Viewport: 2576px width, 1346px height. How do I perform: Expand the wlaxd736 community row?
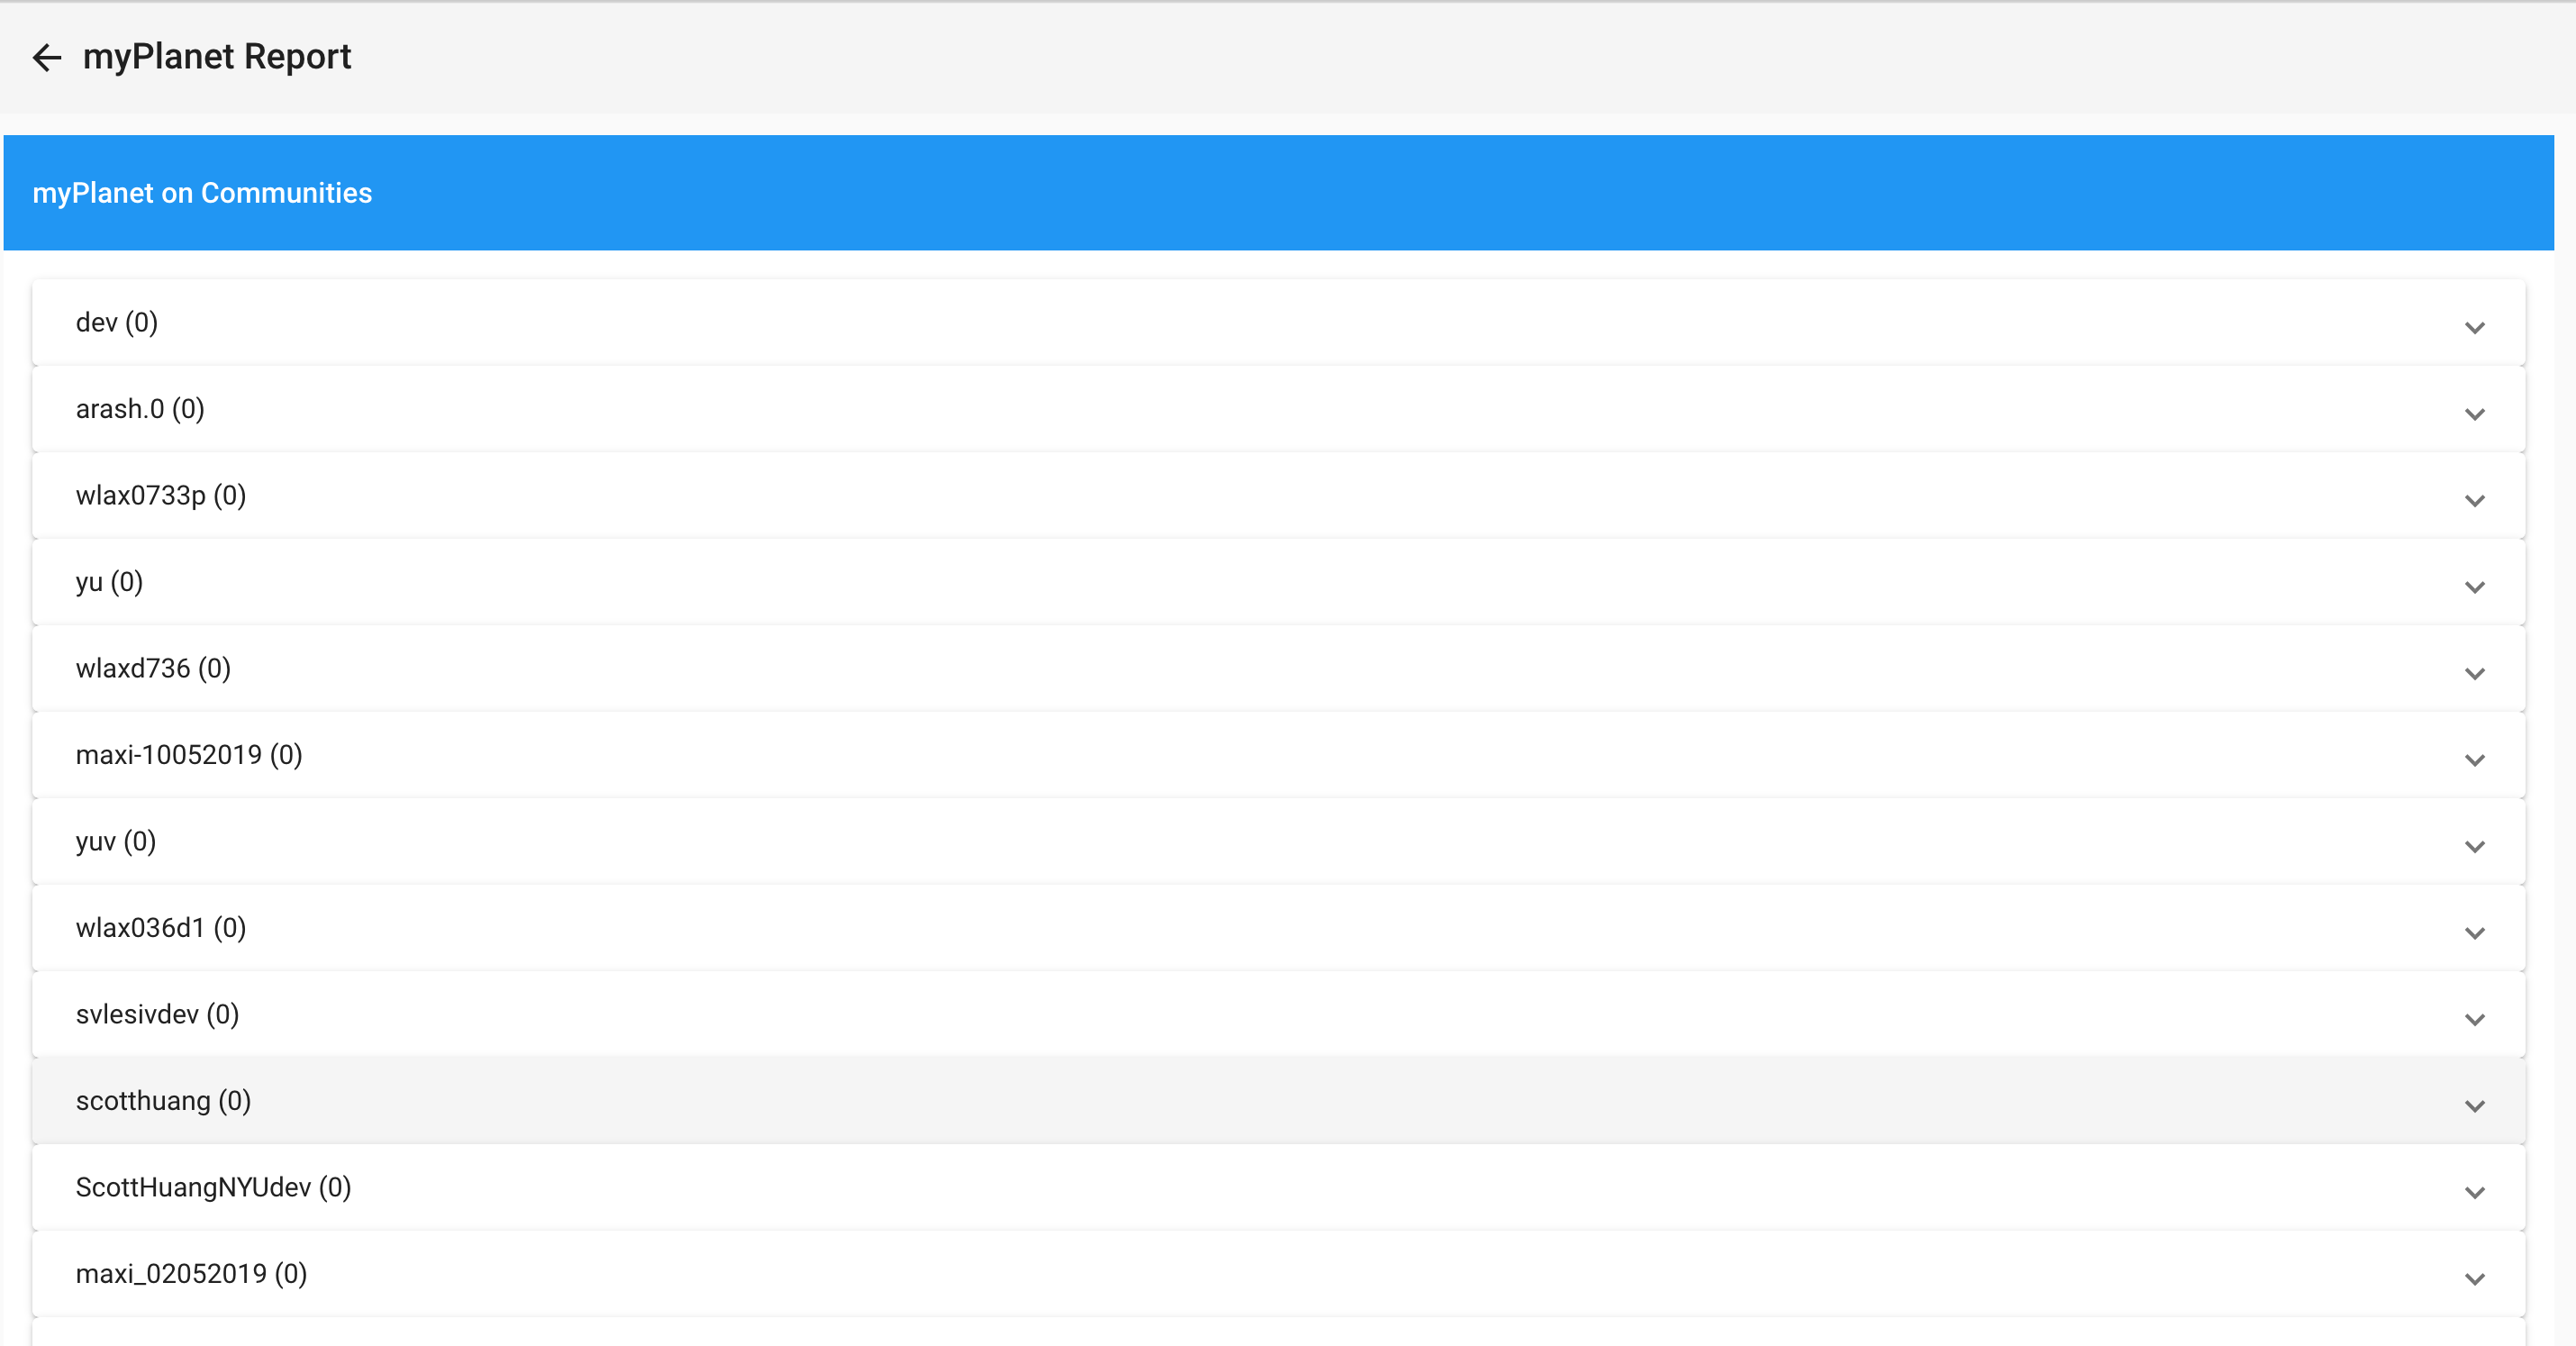click(x=2476, y=674)
